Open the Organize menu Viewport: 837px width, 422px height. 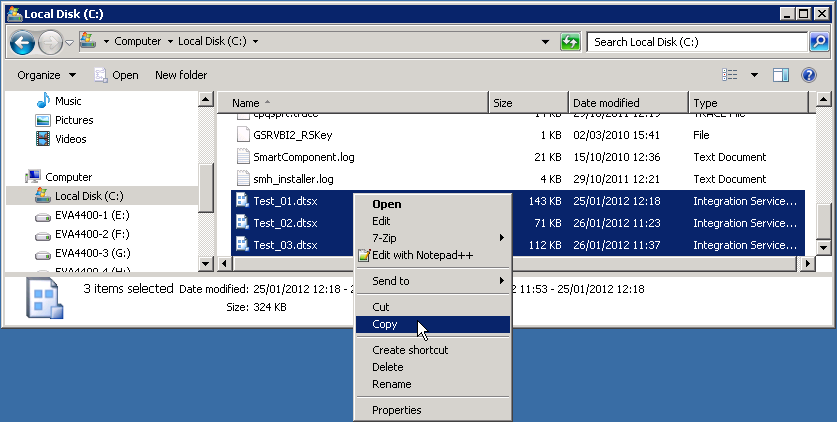pos(46,75)
